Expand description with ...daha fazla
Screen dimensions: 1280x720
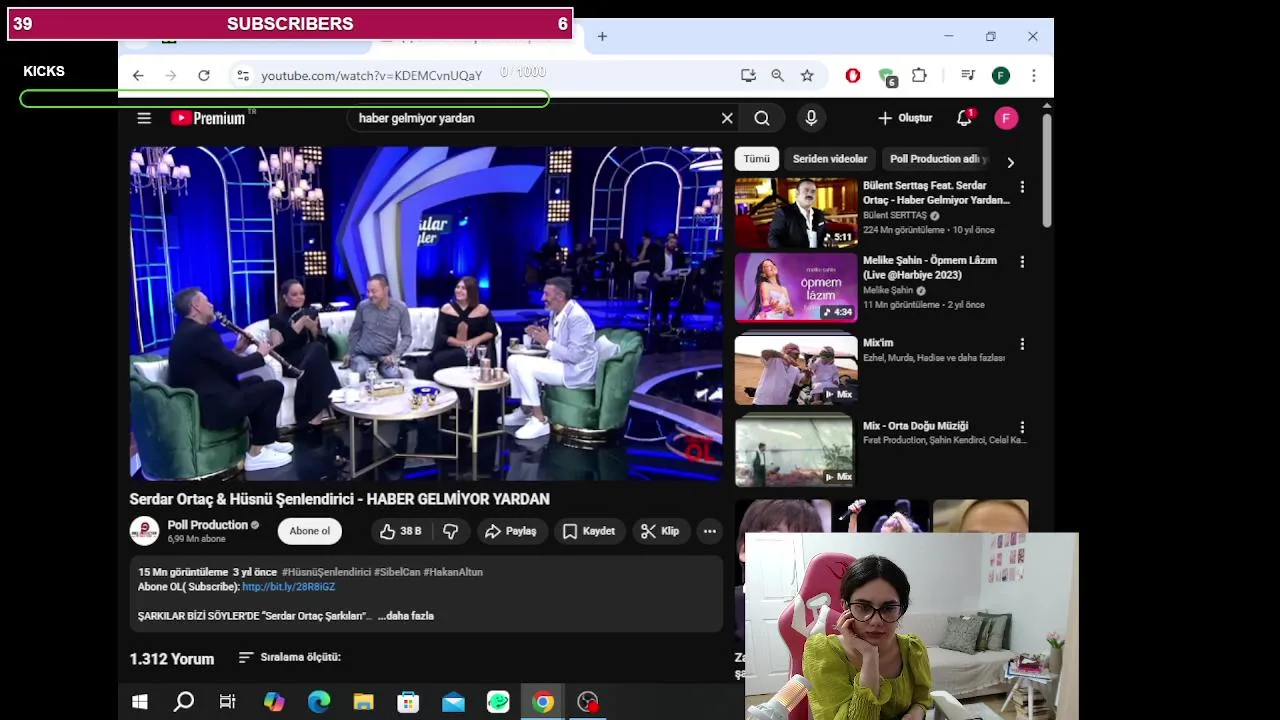pos(406,616)
